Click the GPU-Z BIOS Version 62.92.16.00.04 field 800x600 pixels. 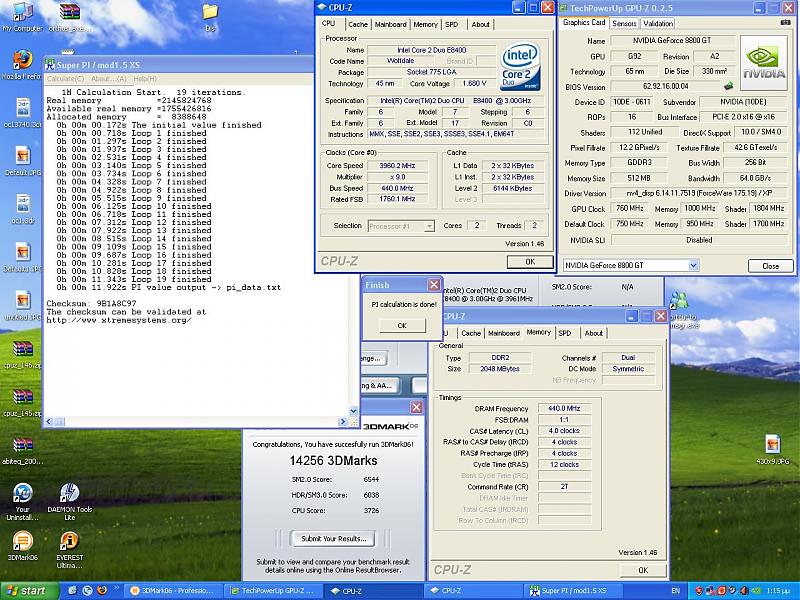click(x=665, y=86)
